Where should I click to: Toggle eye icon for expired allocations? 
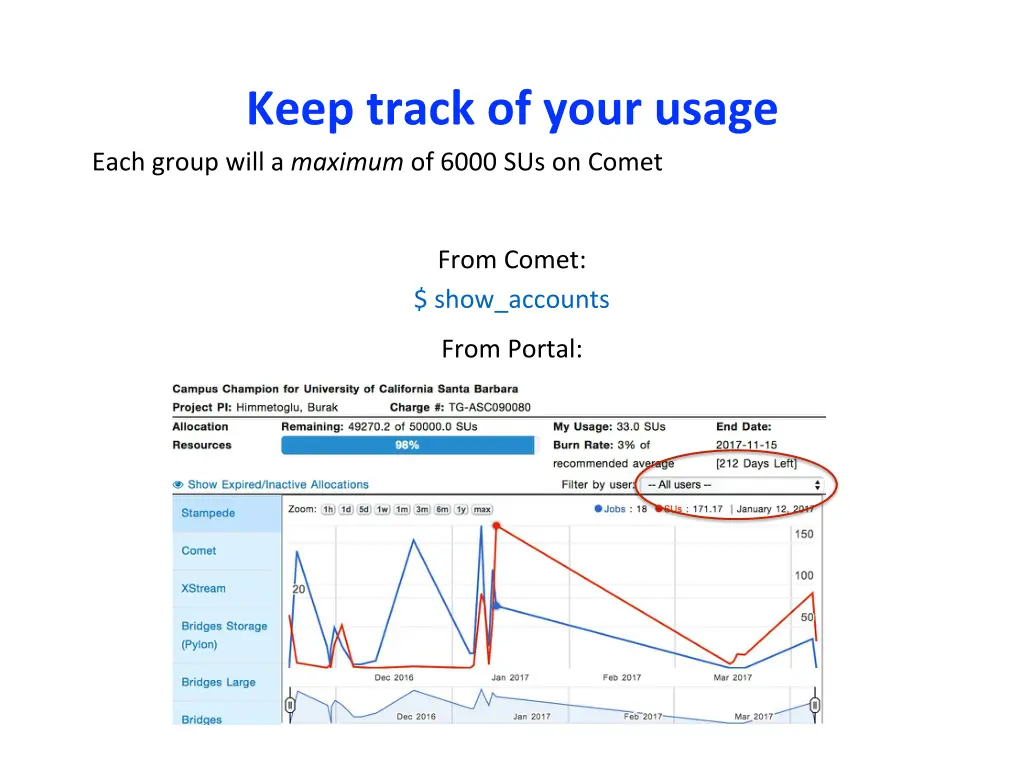178,485
